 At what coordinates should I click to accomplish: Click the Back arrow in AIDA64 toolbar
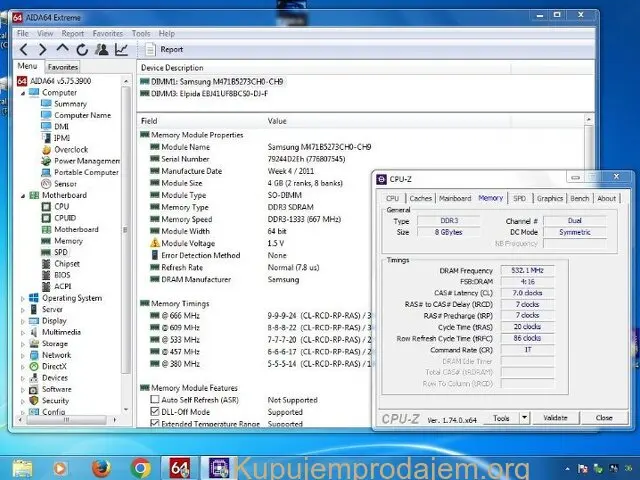23,49
